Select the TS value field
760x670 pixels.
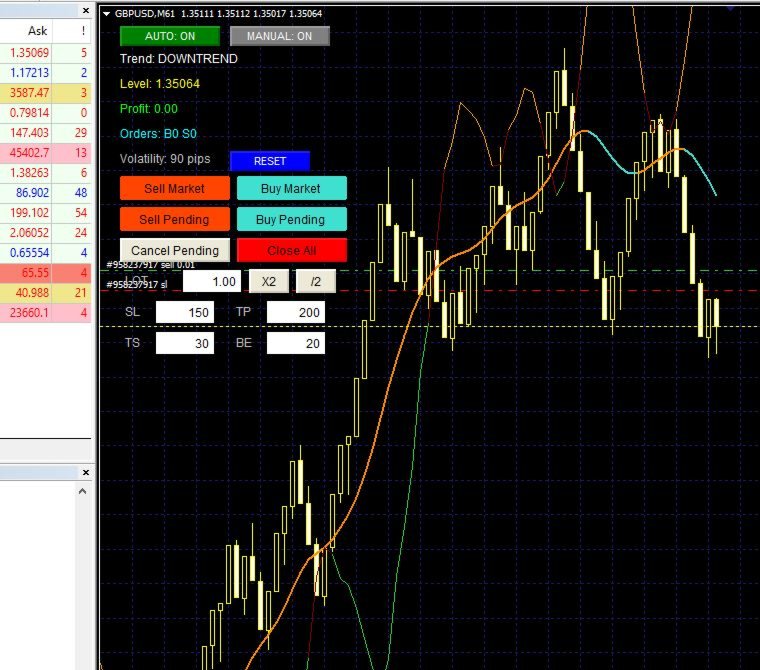185,343
